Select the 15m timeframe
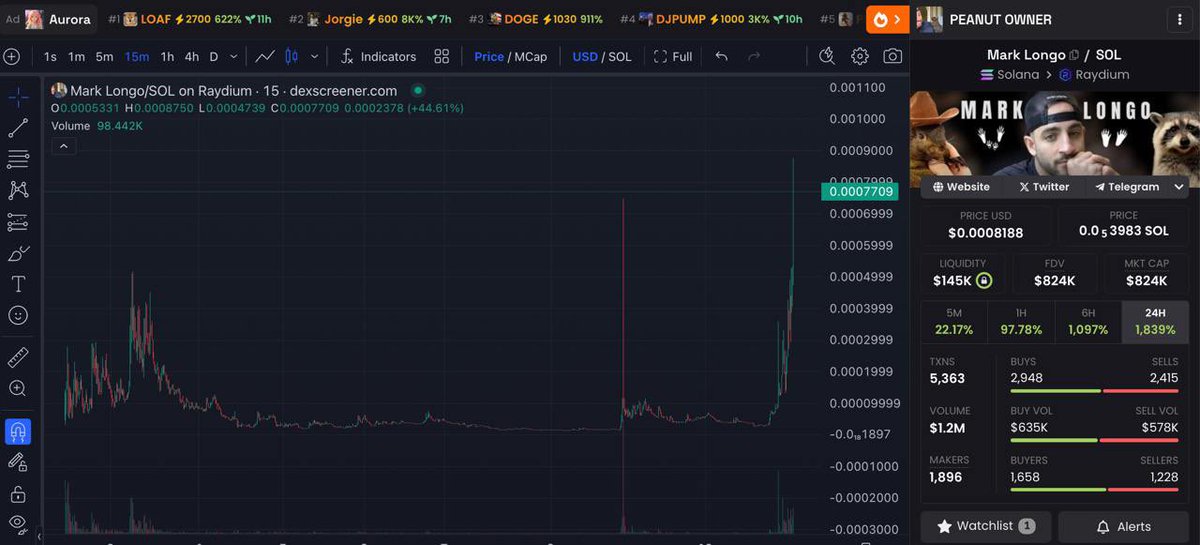1200x545 pixels. 137,57
